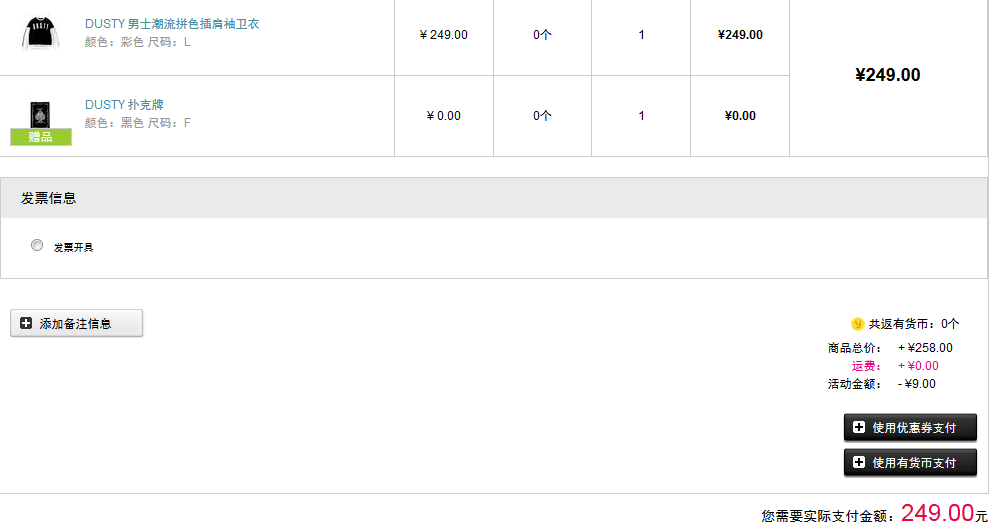Open the DUSTY sweatshirt product thumbnail
Image resolution: width=993 pixels, height=523 pixels.
(x=41, y=33)
